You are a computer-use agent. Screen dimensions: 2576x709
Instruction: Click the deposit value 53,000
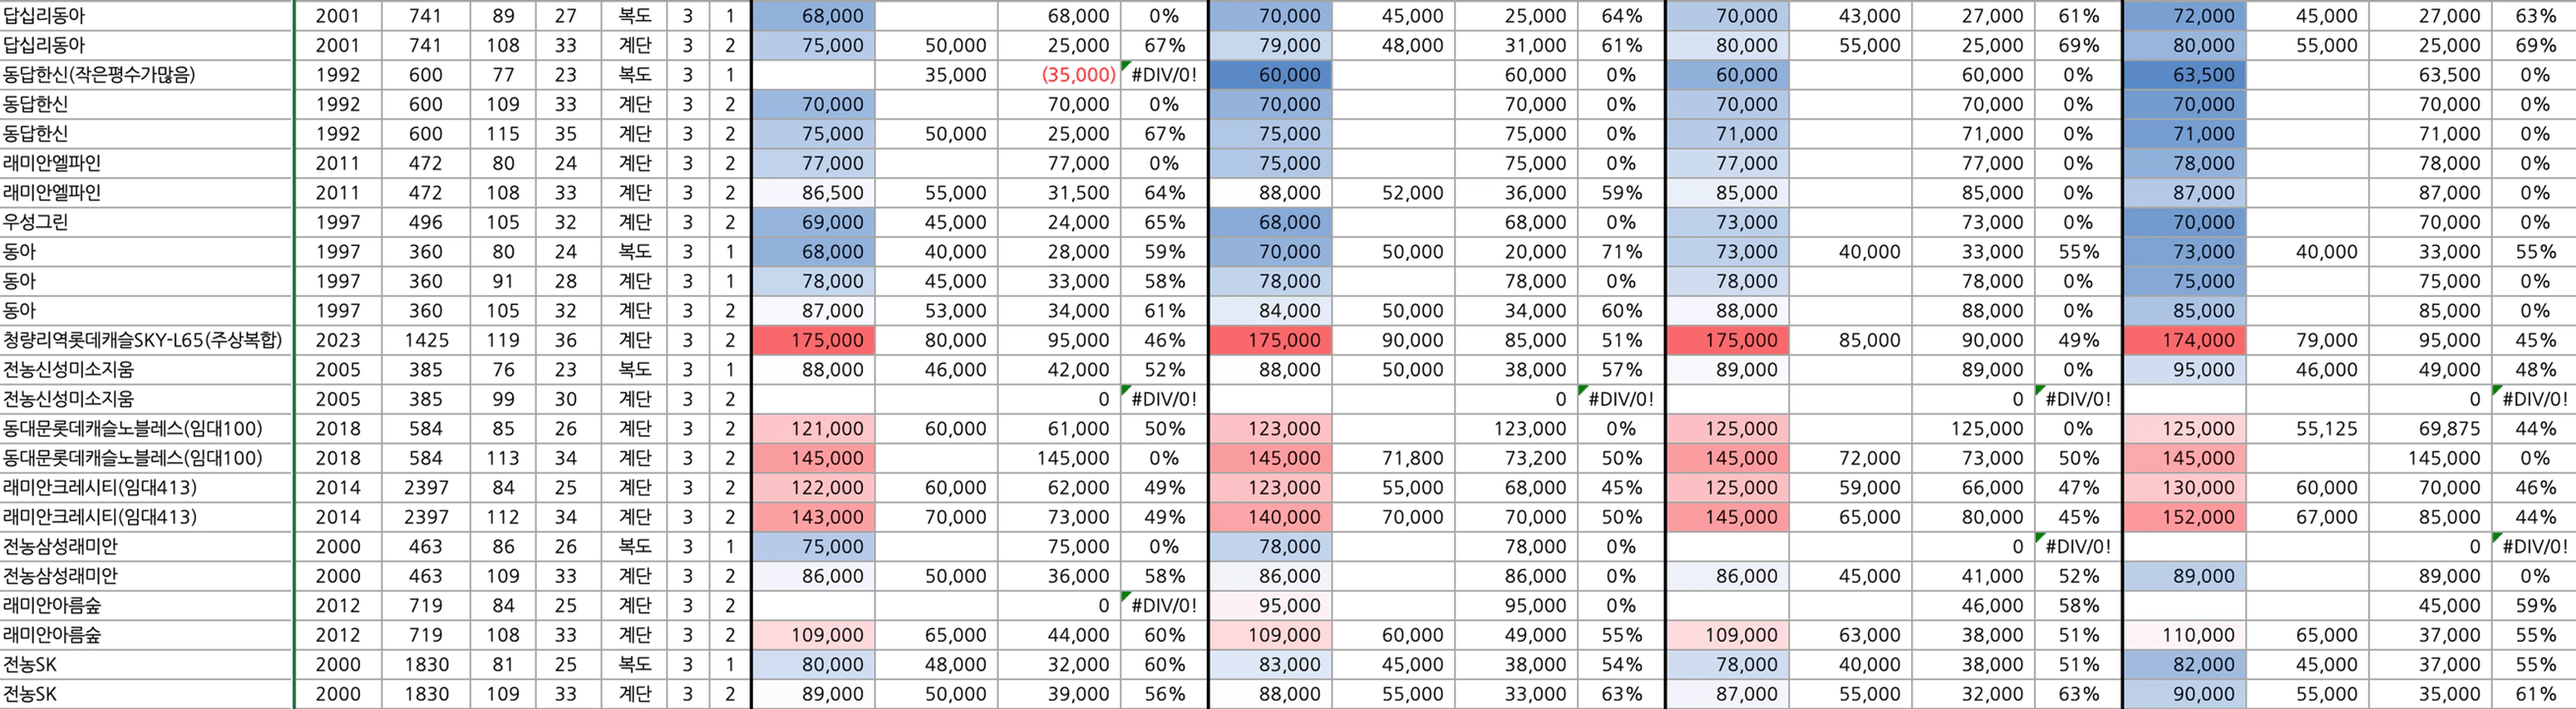tap(936, 311)
